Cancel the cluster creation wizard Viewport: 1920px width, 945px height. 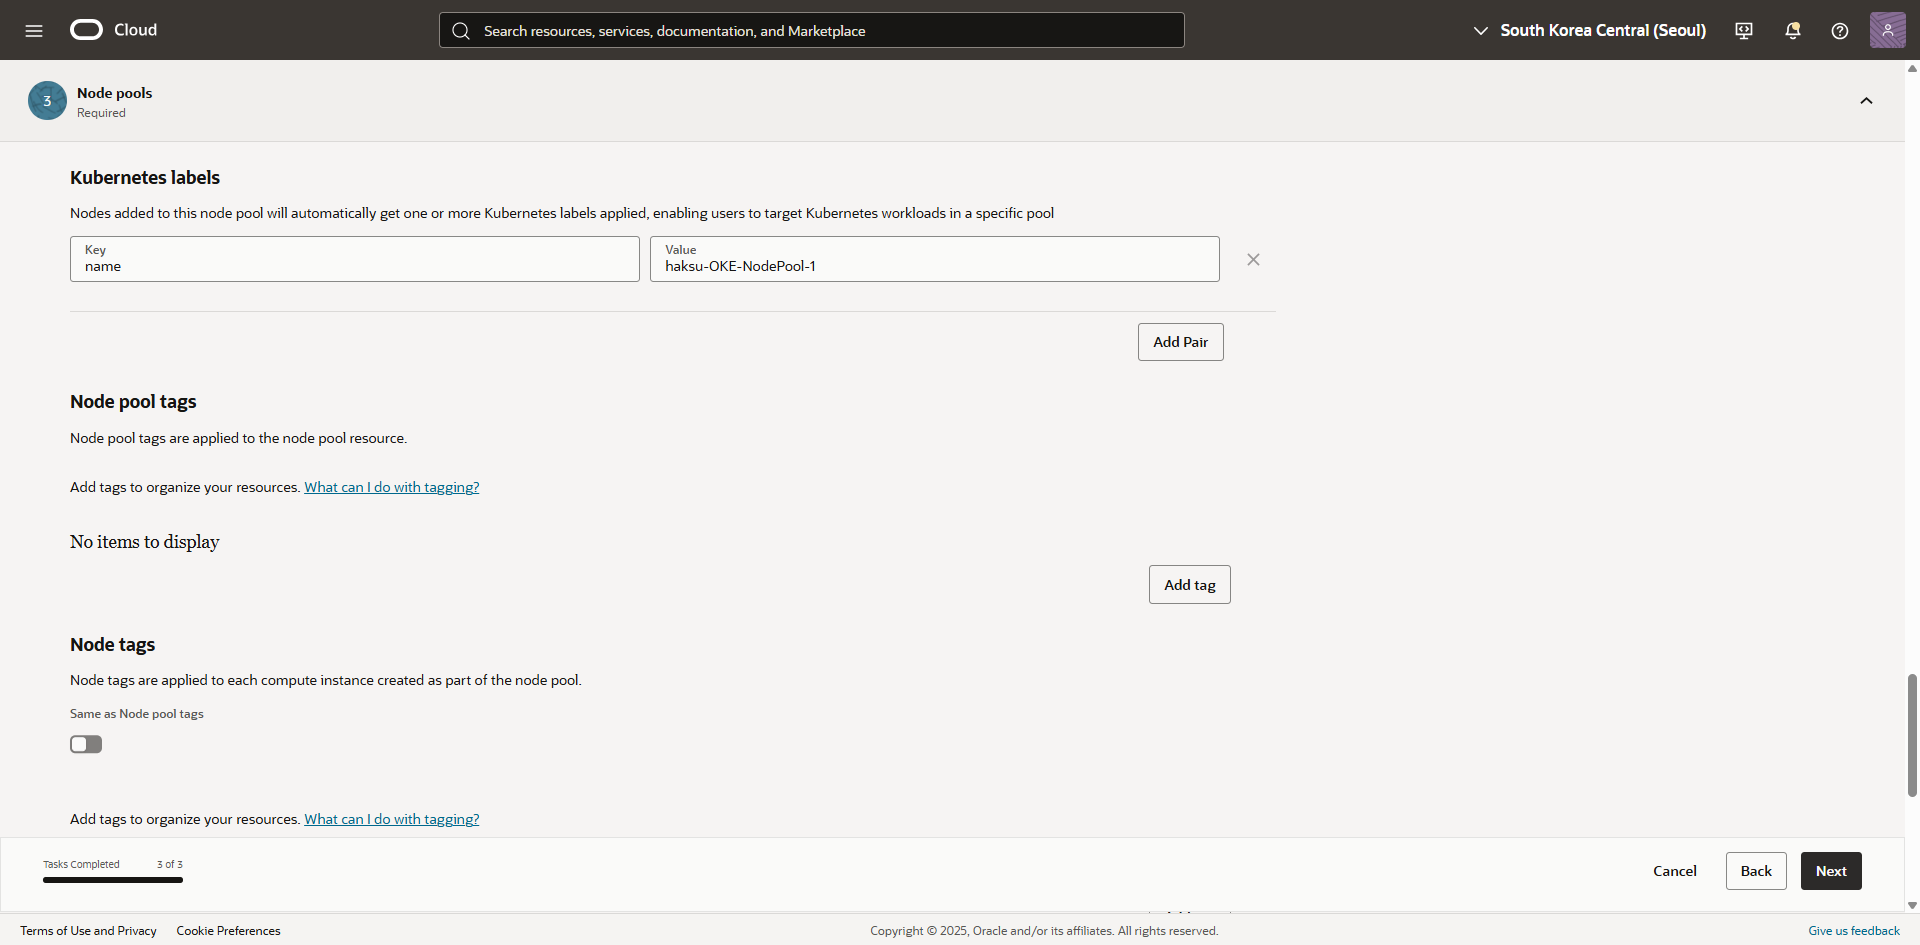tap(1674, 871)
